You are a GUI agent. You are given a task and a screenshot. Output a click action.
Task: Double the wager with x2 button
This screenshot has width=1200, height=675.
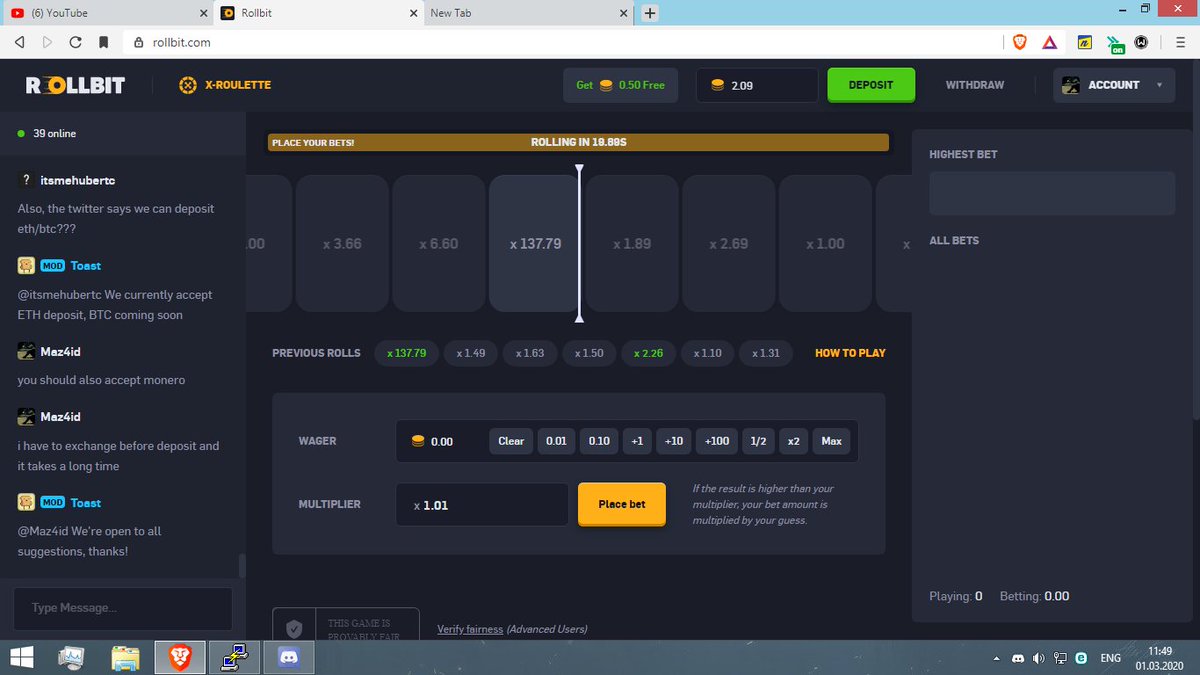pos(794,441)
